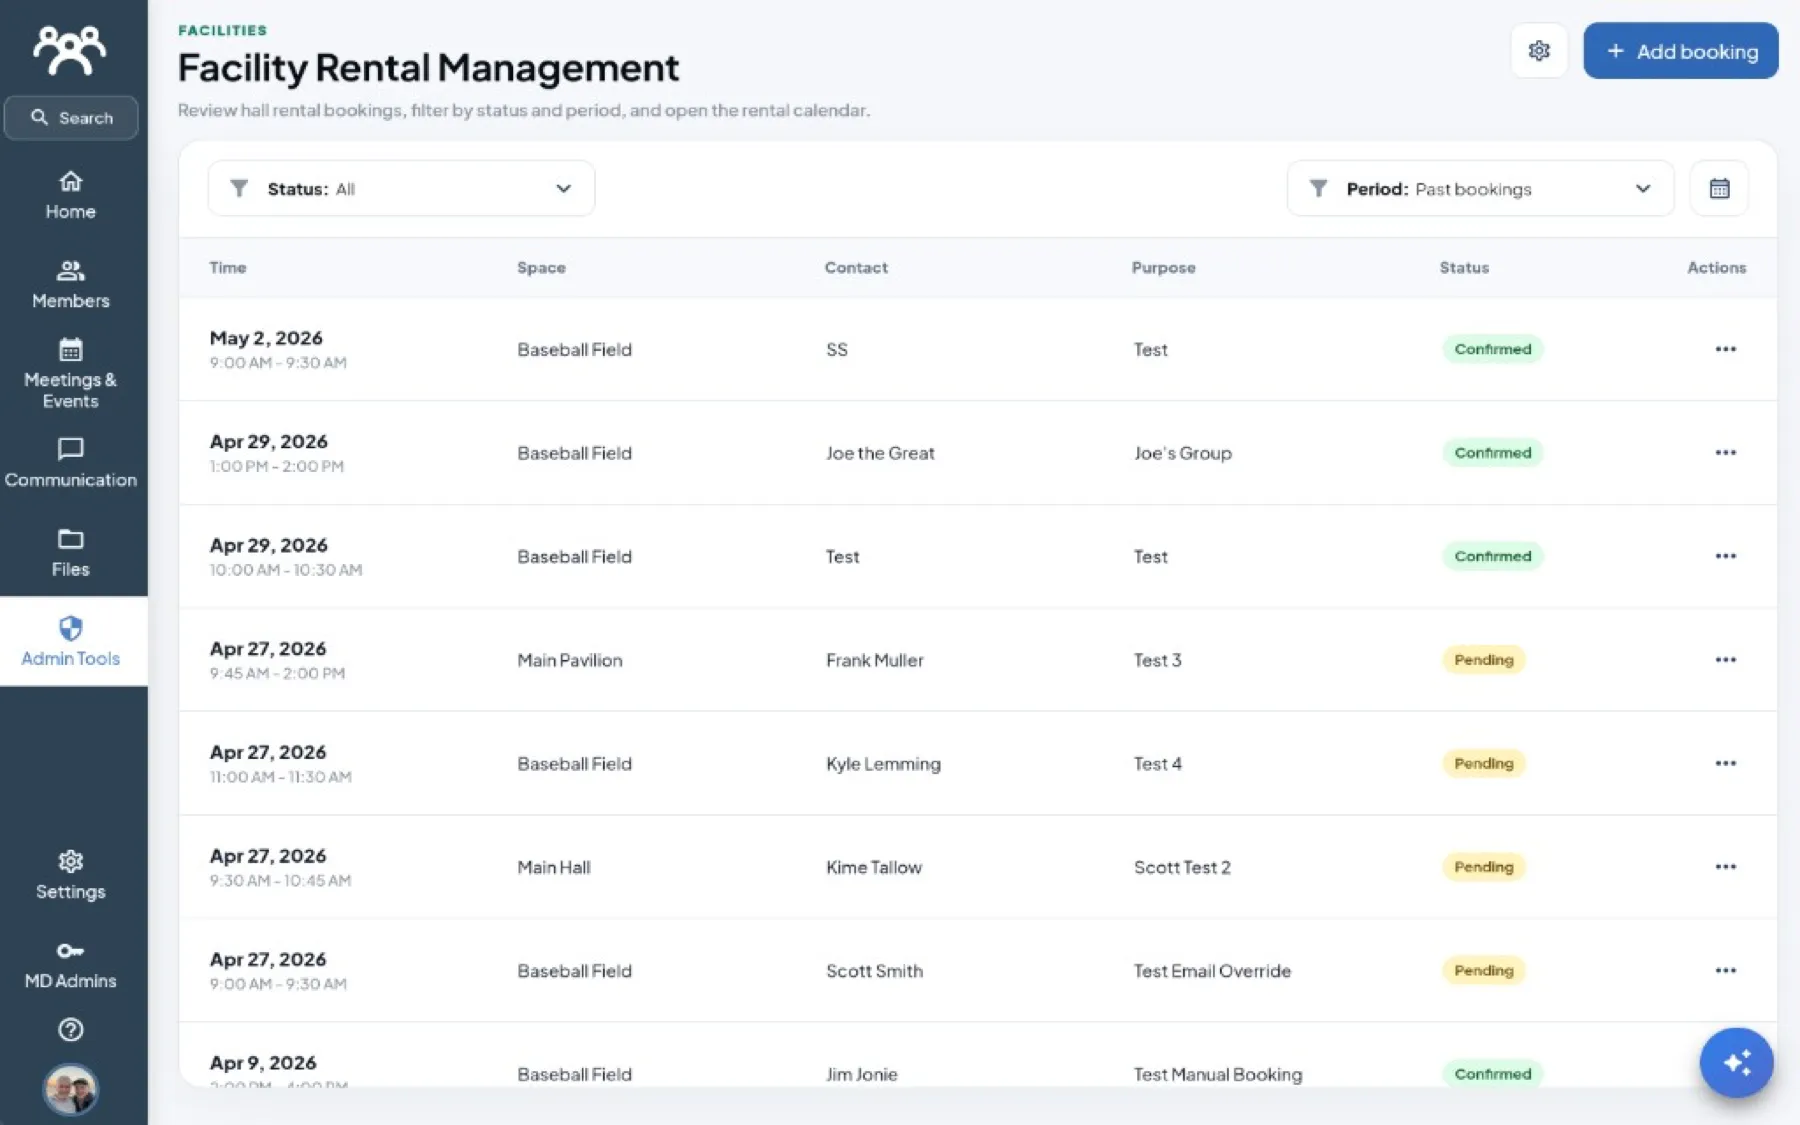Open actions menu for Joe the Great booking
1800x1125 pixels.
(1725, 453)
